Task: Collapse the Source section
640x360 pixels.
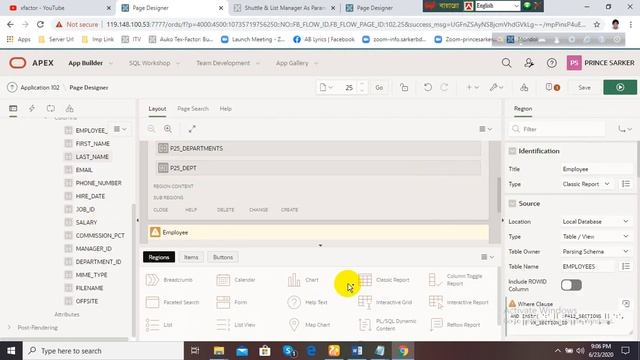Action: (x=512, y=204)
